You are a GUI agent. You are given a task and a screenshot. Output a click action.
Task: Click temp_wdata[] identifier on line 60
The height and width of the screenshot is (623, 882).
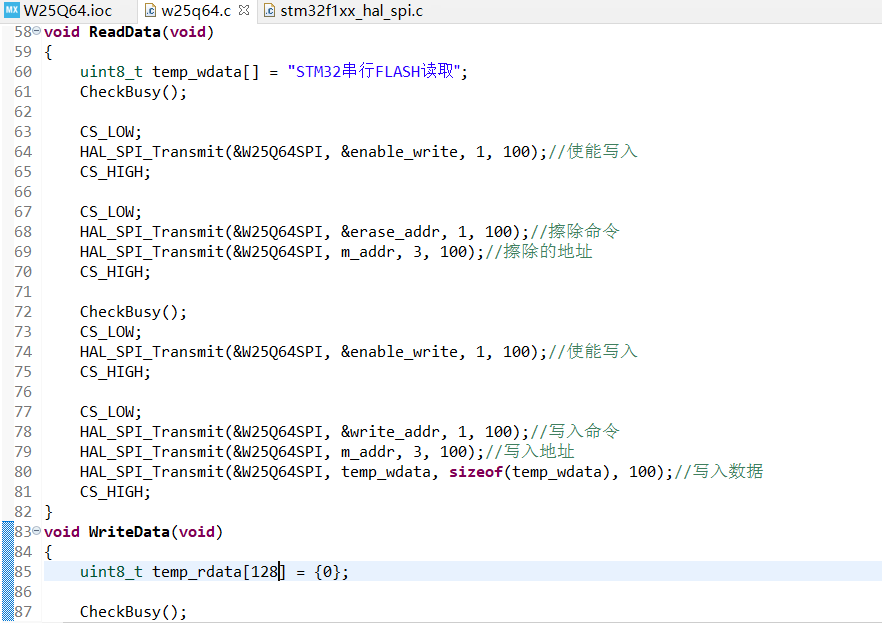(205, 72)
